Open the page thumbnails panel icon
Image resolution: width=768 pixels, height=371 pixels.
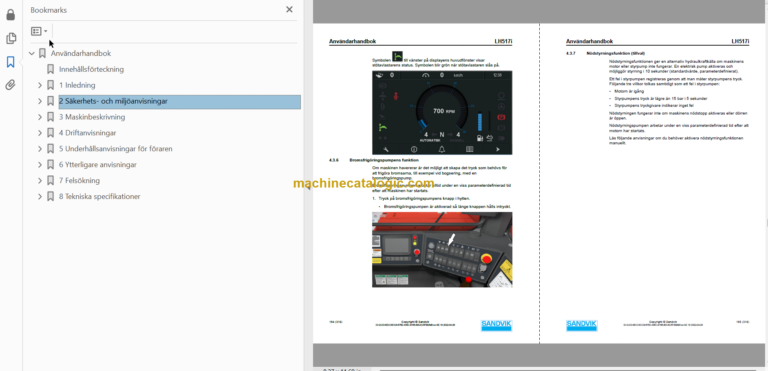pos(10,38)
